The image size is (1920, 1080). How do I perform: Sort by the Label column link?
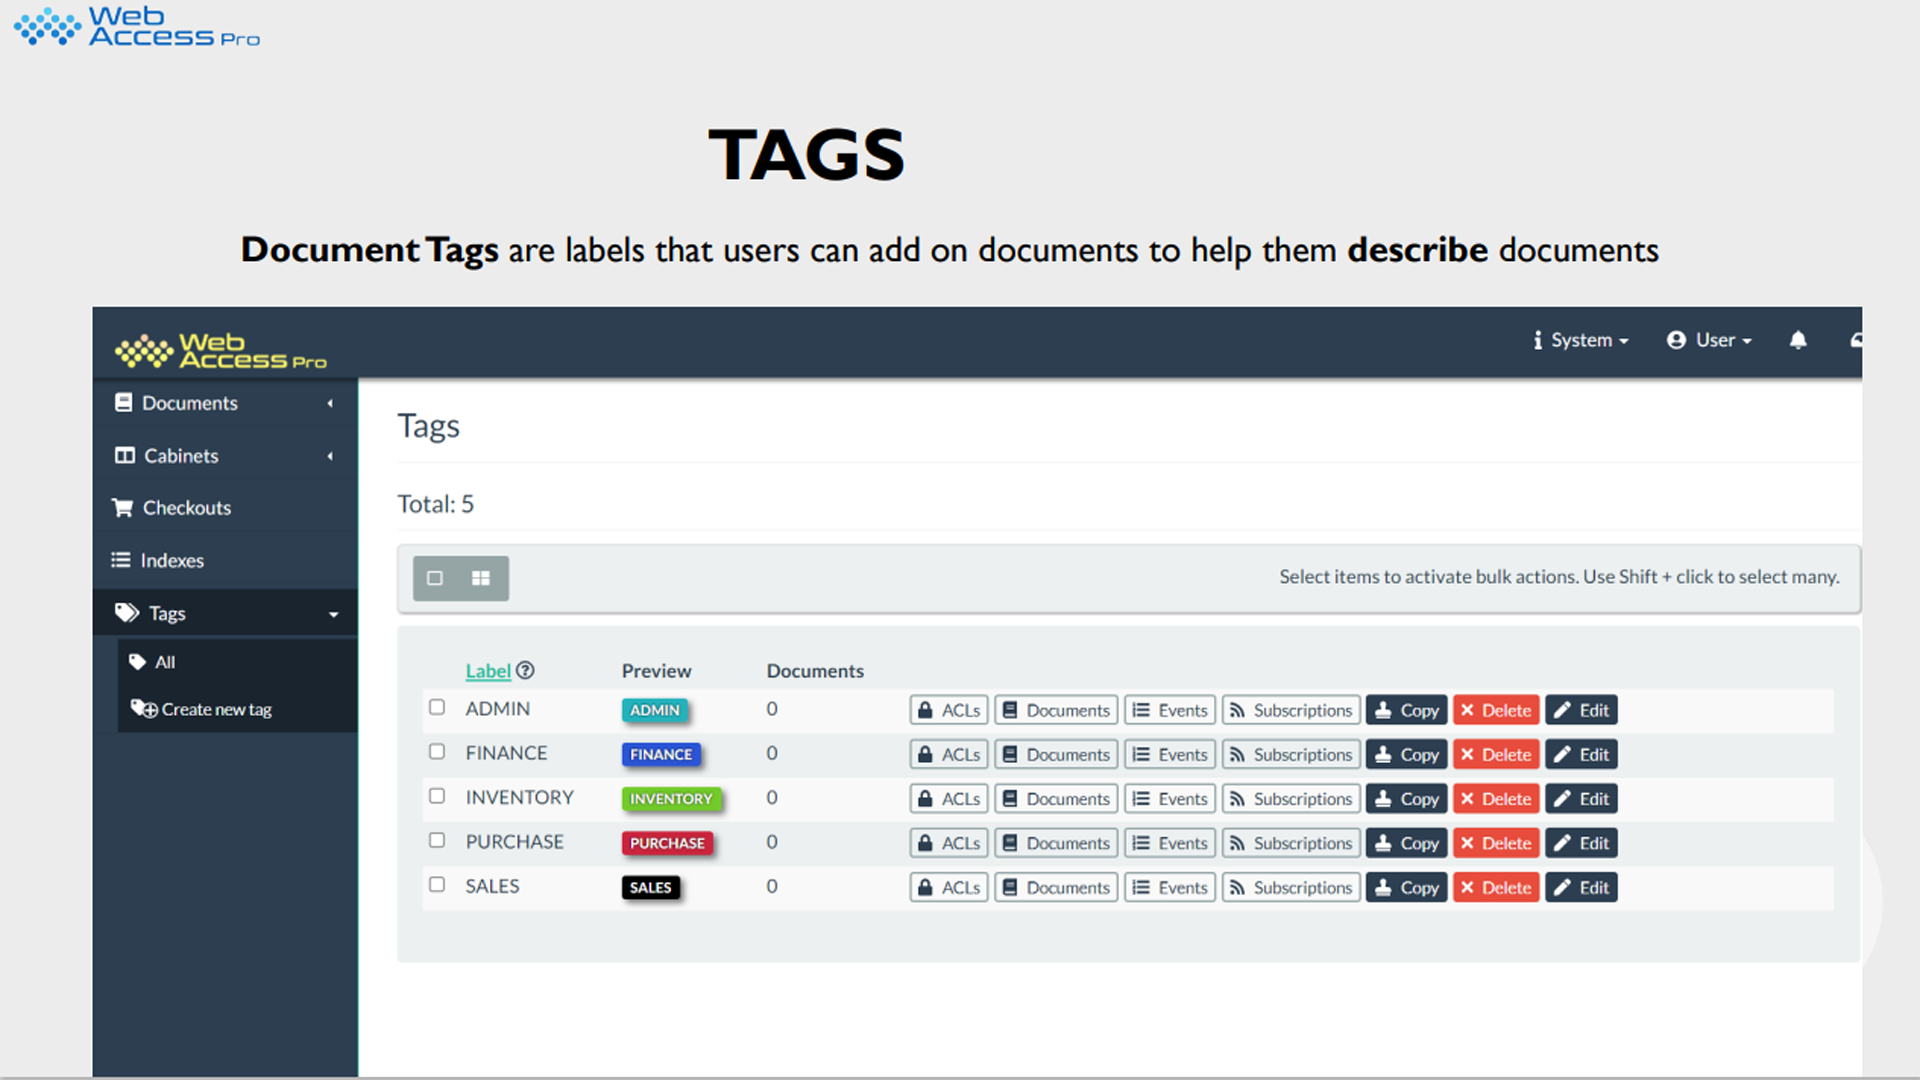(x=488, y=671)
